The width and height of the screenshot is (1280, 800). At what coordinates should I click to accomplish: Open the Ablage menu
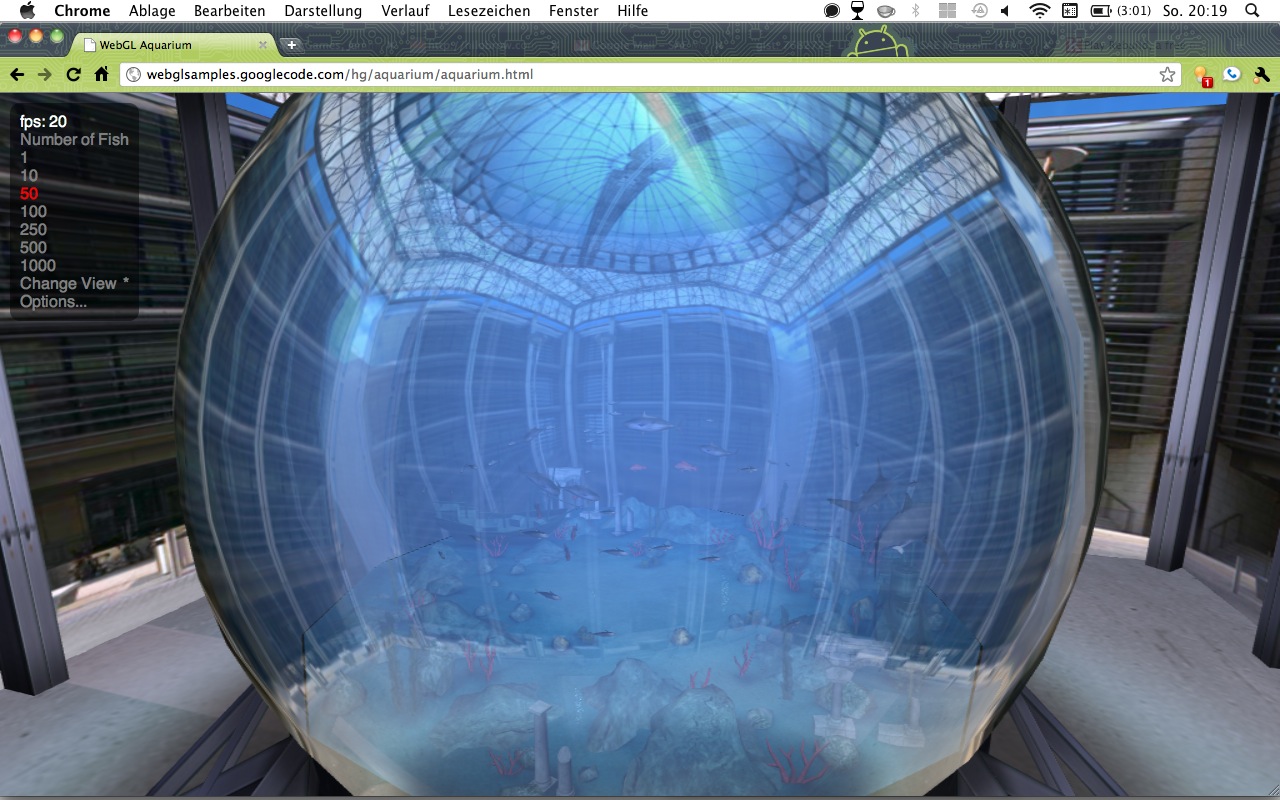[152, 11]
